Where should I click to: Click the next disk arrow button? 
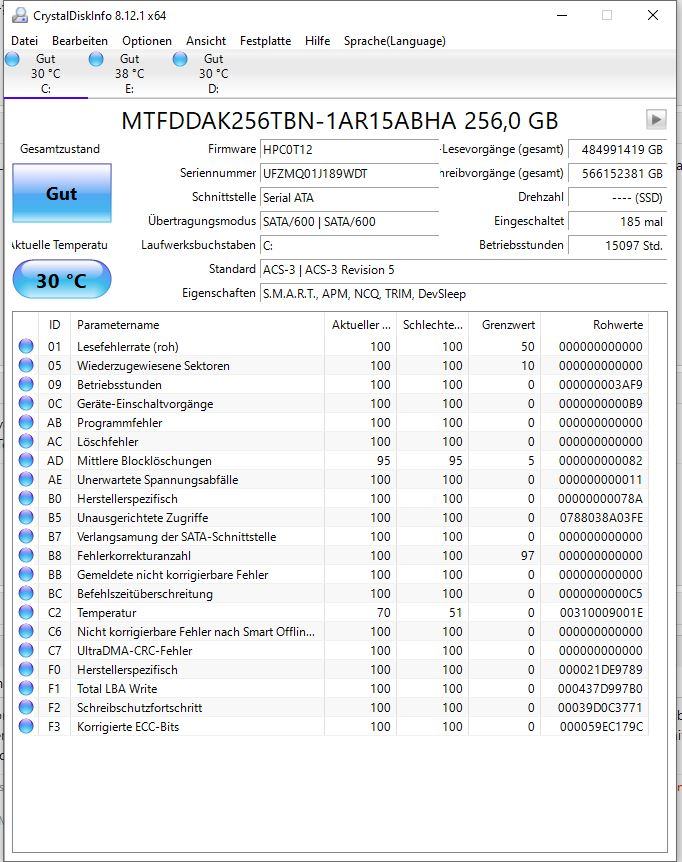click(x=656, y=119)
